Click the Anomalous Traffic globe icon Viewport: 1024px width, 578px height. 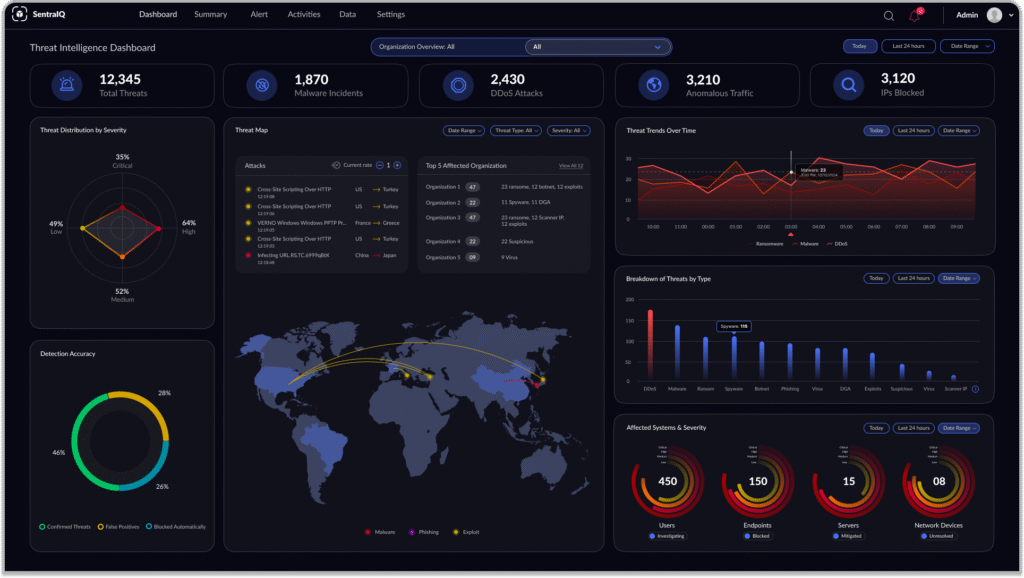click(x=653, y=86)
